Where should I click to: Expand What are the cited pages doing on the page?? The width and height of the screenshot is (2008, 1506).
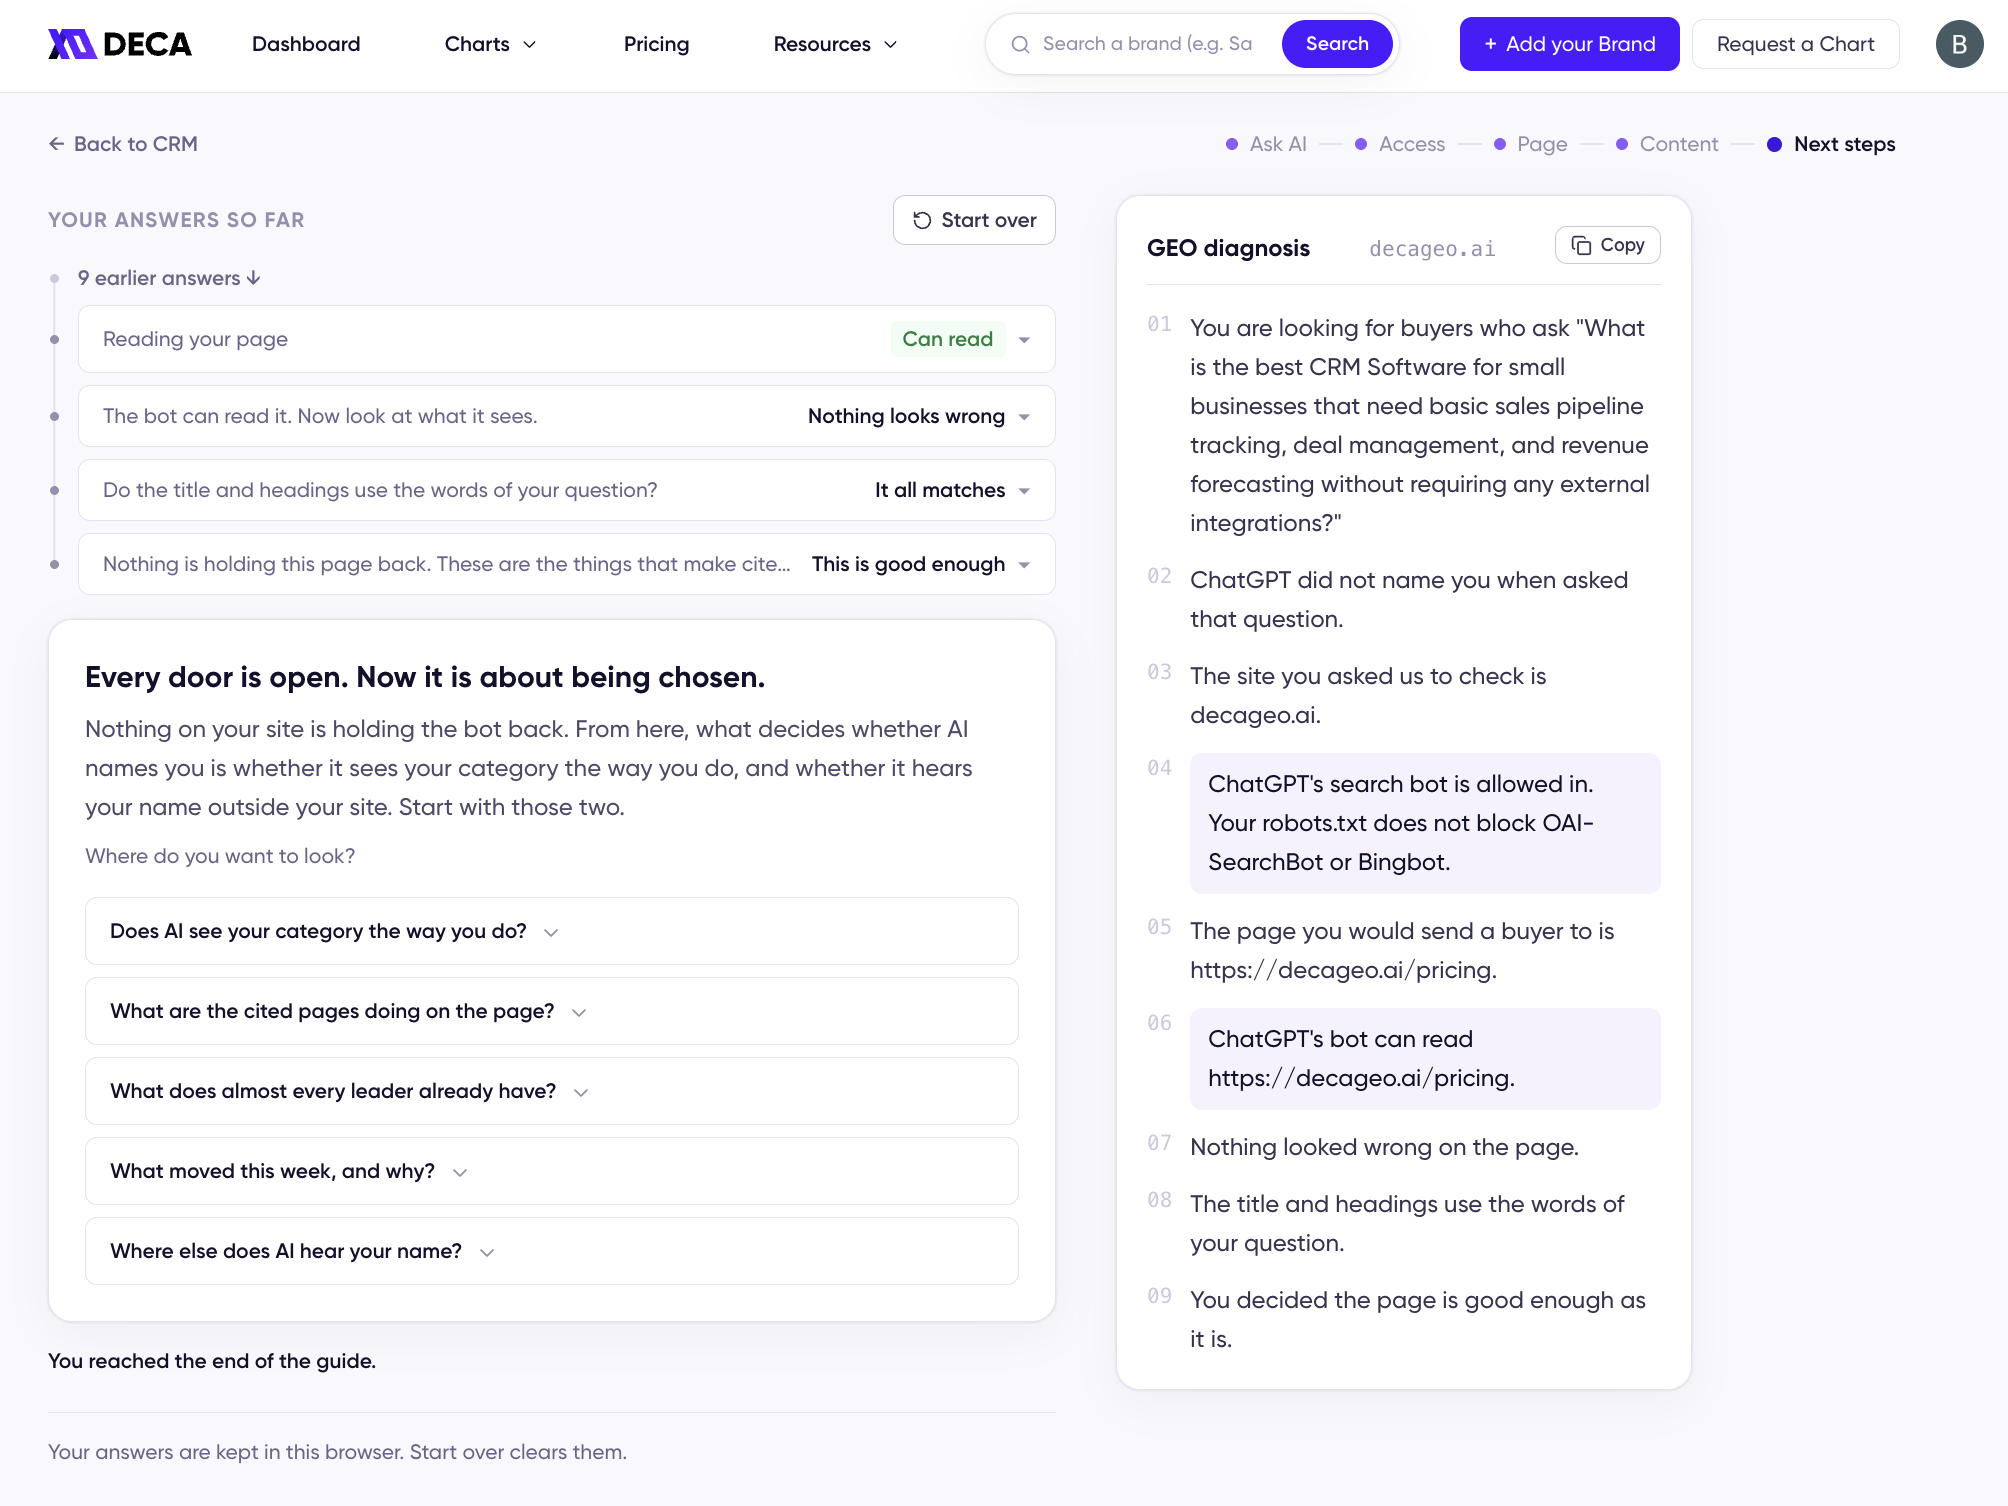tap(552, 1011)
